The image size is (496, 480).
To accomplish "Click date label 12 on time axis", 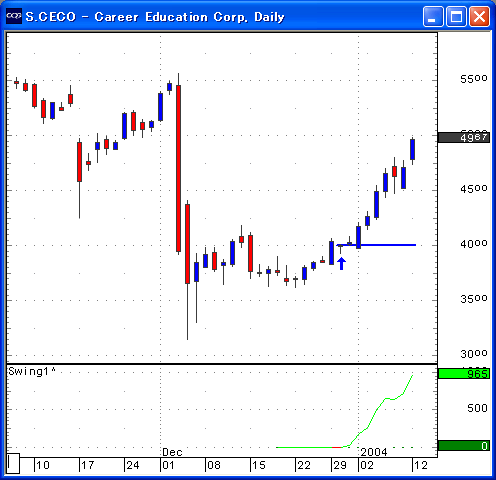I will (x=421, y=465).
